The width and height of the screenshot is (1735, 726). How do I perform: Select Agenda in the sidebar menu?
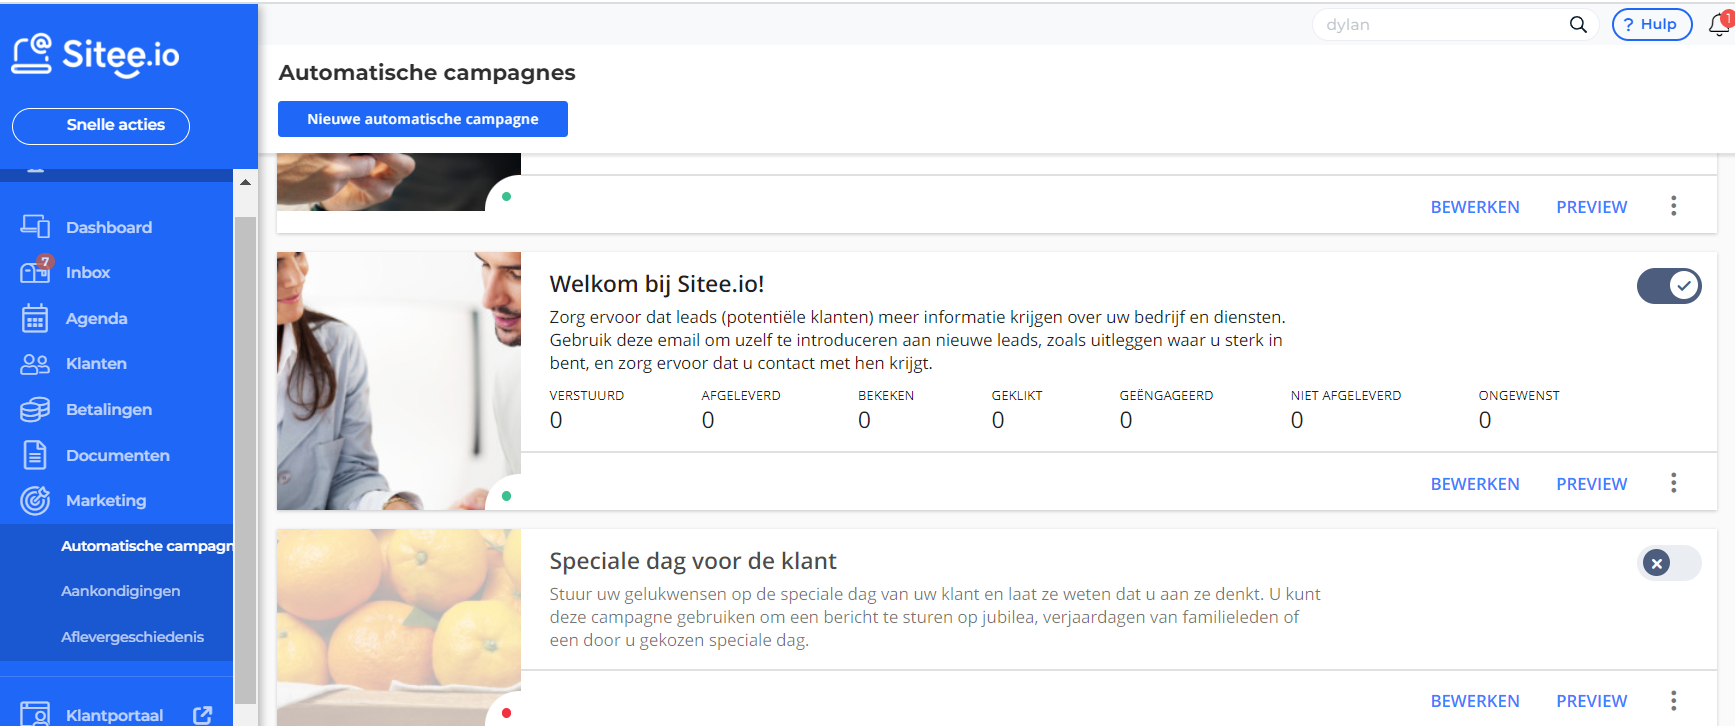(97, 318)
